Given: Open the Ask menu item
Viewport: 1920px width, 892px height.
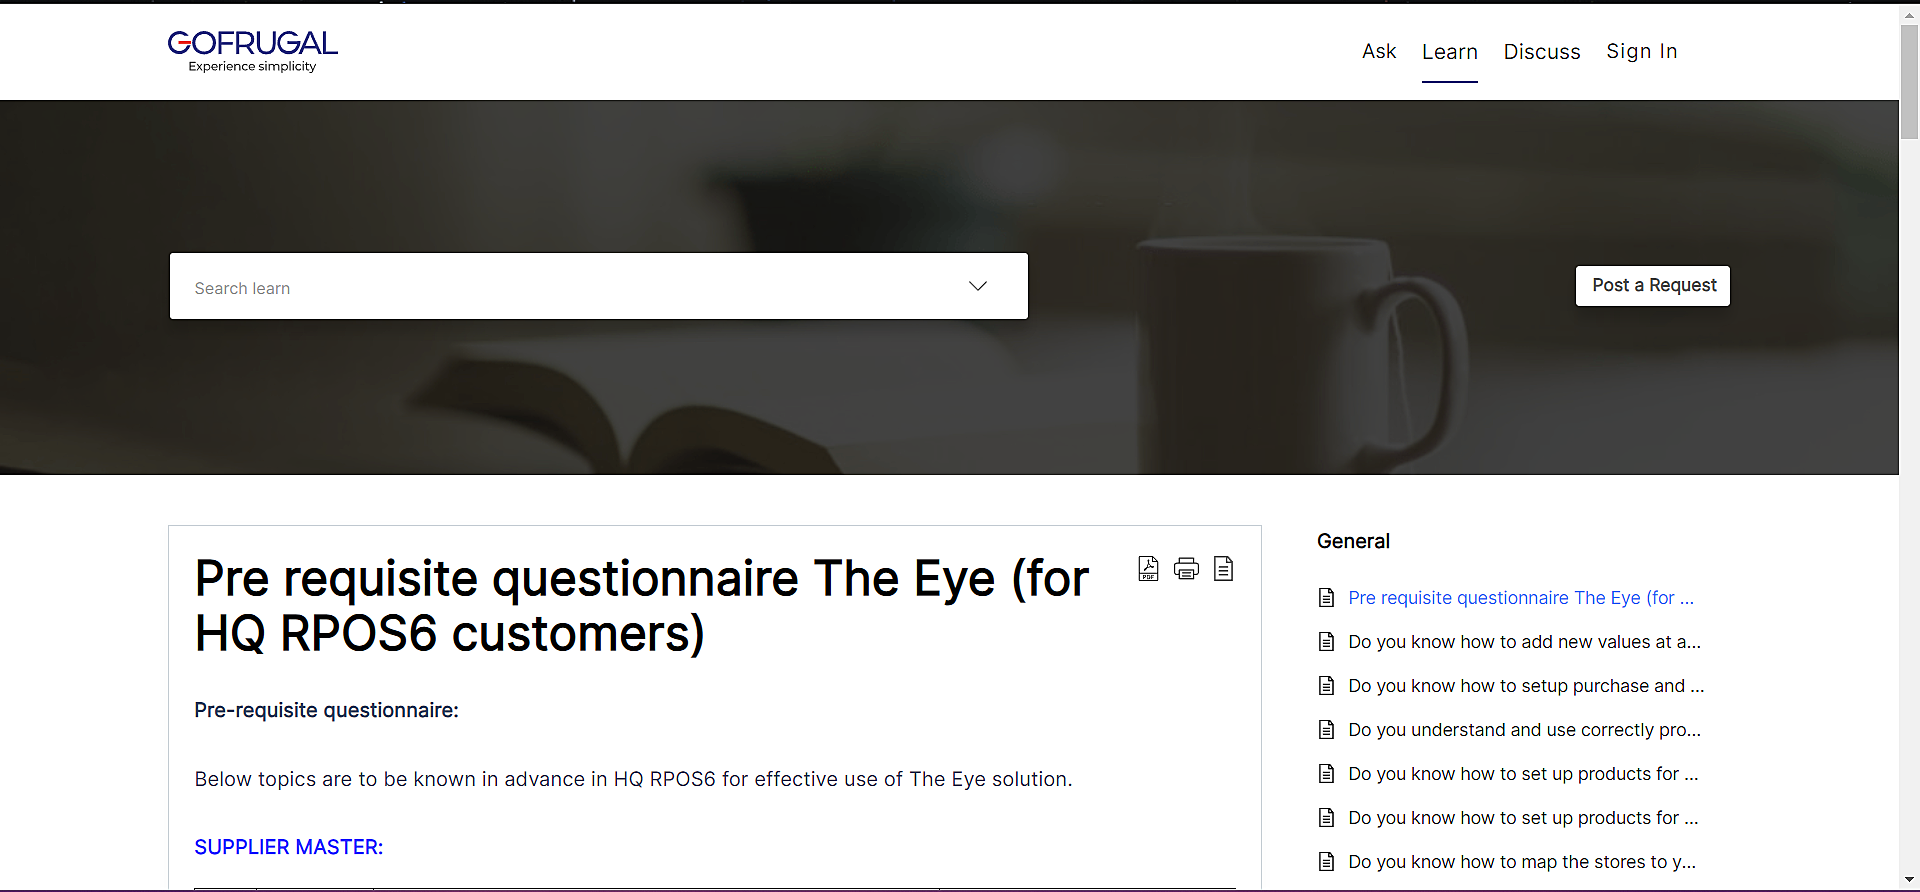Looking at the screenshot, I should 1379,52.
